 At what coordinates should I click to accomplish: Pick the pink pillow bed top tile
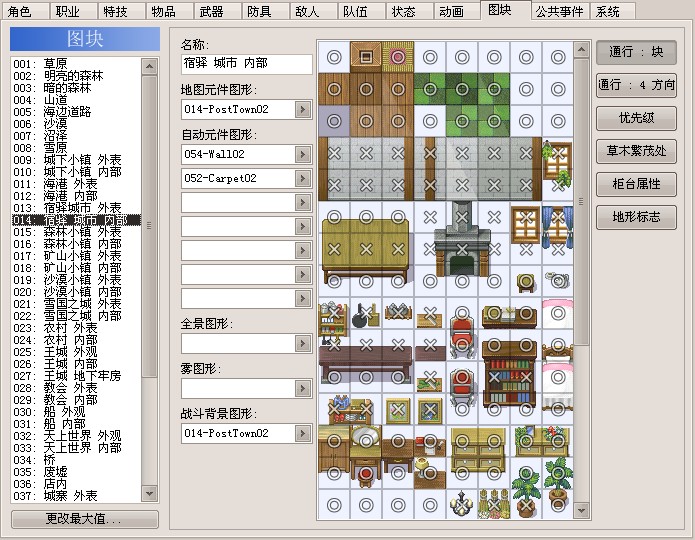point(558,313)
